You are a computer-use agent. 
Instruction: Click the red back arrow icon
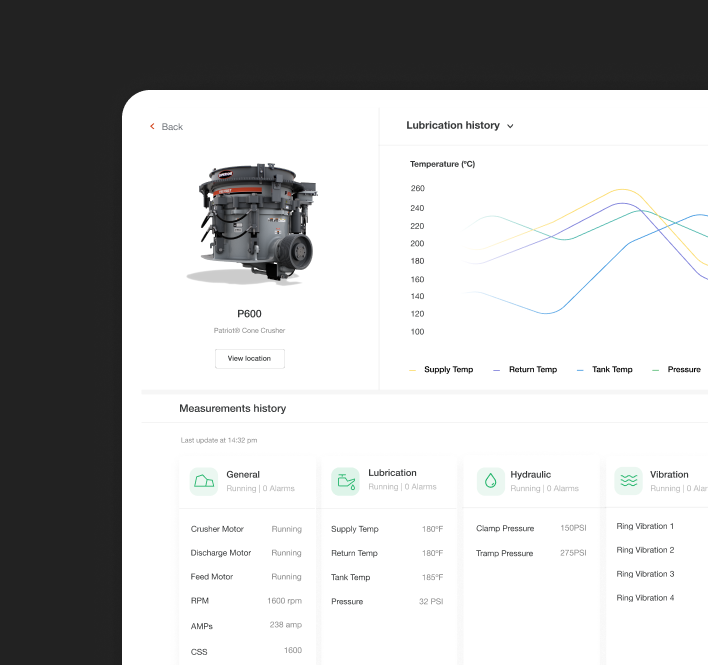tap(152, 127)
